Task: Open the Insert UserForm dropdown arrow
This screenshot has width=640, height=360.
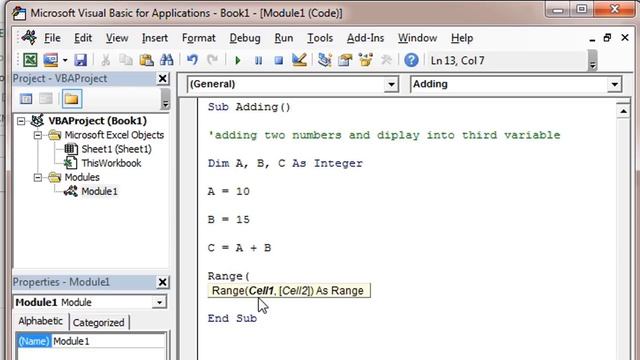Action: pyautogui.click(x=65, y=60)
